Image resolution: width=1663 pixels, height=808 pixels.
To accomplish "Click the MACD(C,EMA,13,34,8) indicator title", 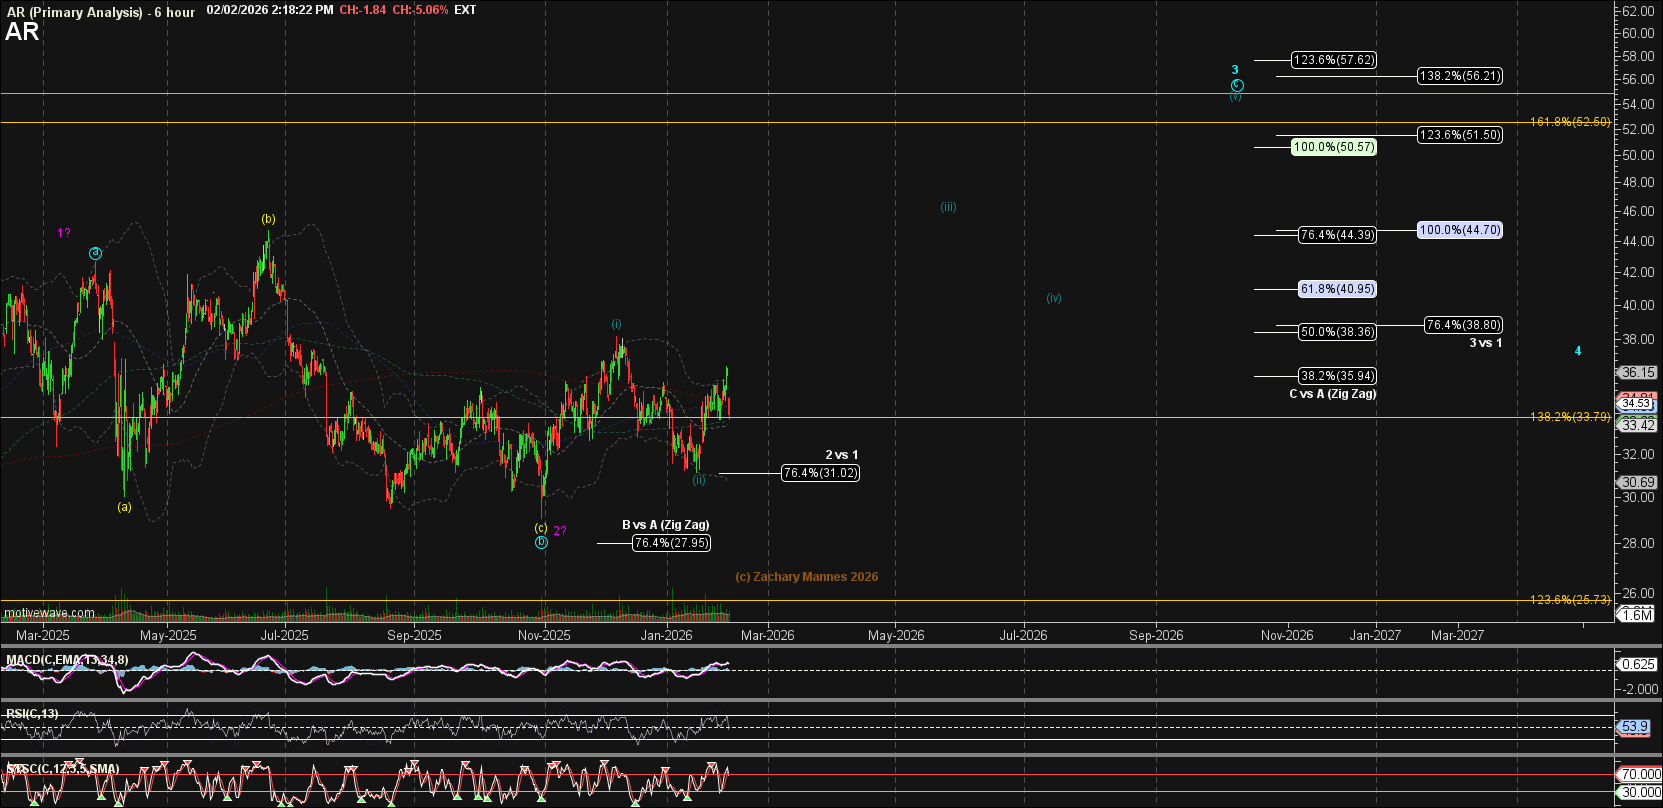I will pos(67,660).
